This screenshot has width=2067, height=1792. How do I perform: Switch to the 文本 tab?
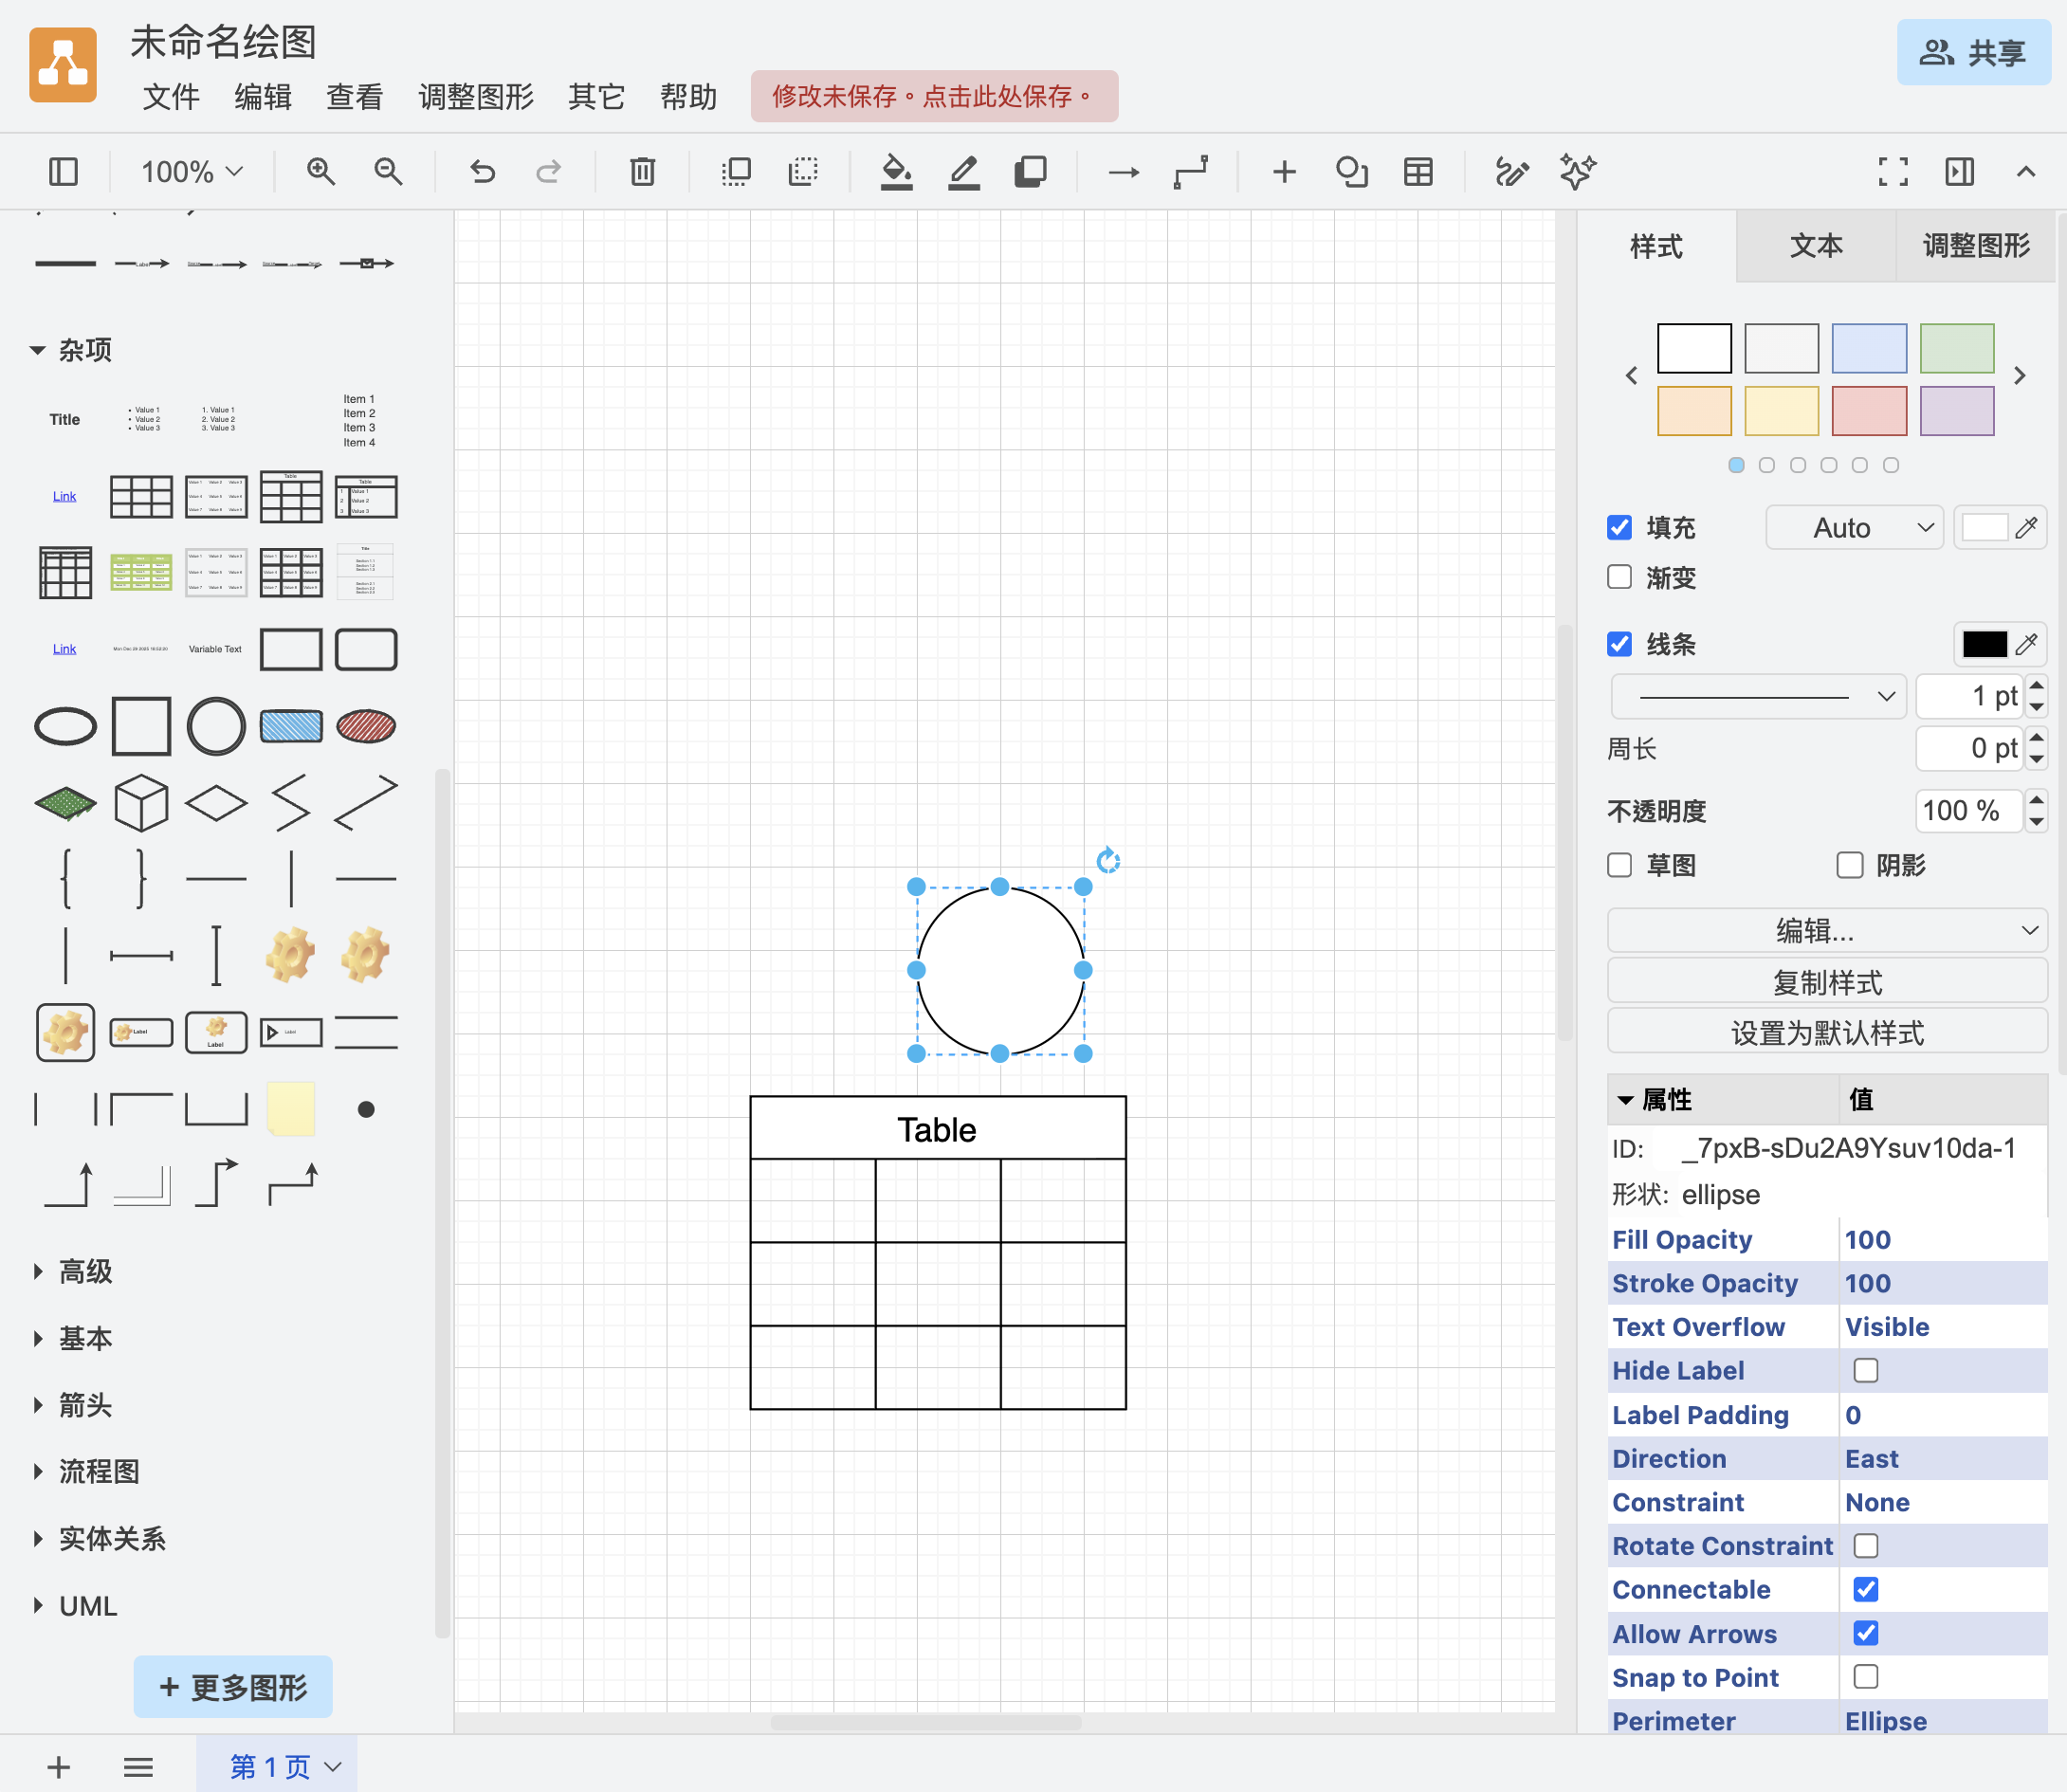[1815, 246]
